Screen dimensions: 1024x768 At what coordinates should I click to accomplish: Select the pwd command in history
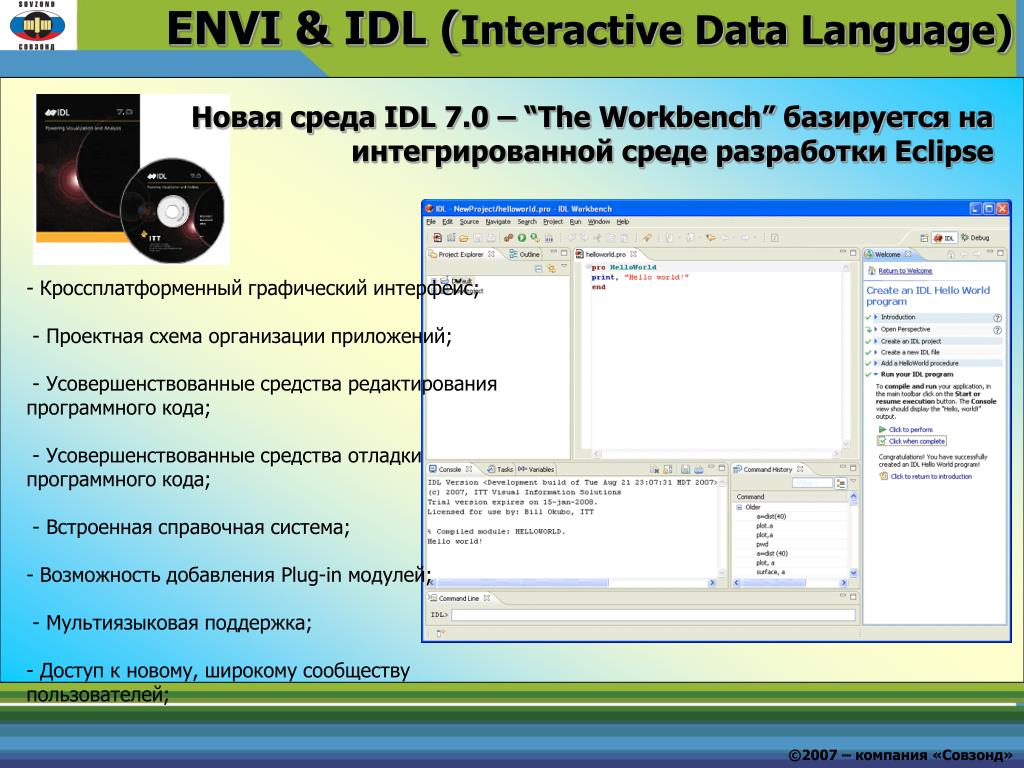762,544
